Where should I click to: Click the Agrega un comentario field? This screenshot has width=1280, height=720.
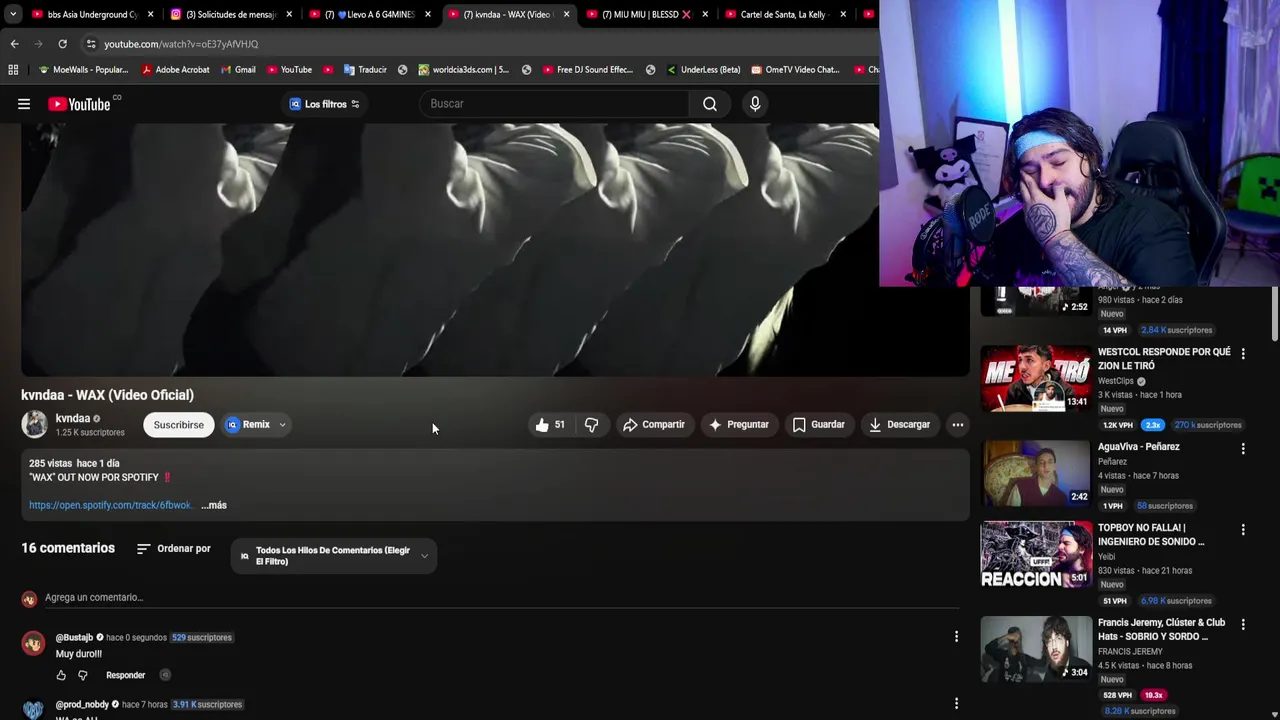tap(500, 598)
